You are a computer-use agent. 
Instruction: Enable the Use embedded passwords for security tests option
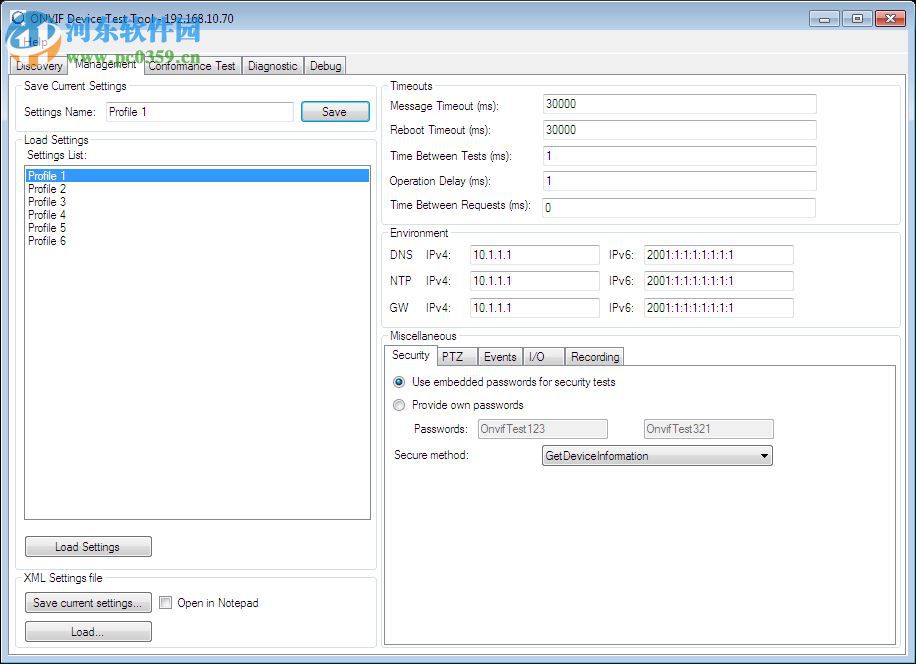[x=399, y=382]
